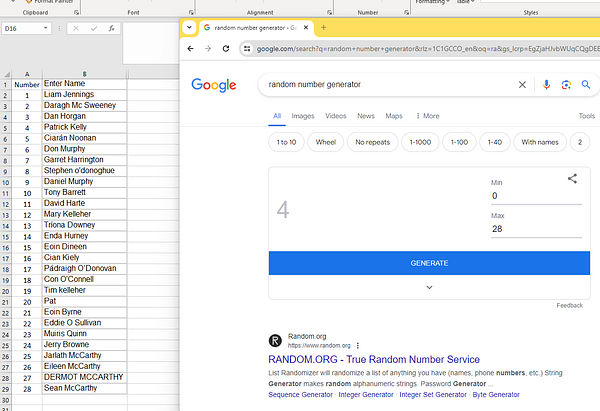Open a new Chrome tab with plus
600x411 pixels.
click(323, 28)
